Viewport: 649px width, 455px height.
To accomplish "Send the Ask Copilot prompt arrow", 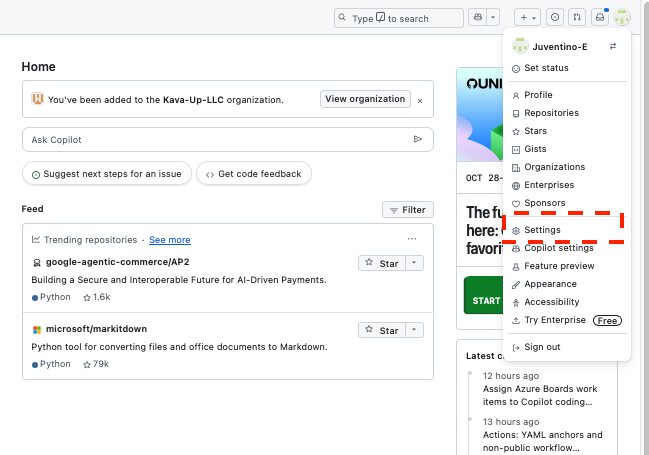I will [418, 140].
